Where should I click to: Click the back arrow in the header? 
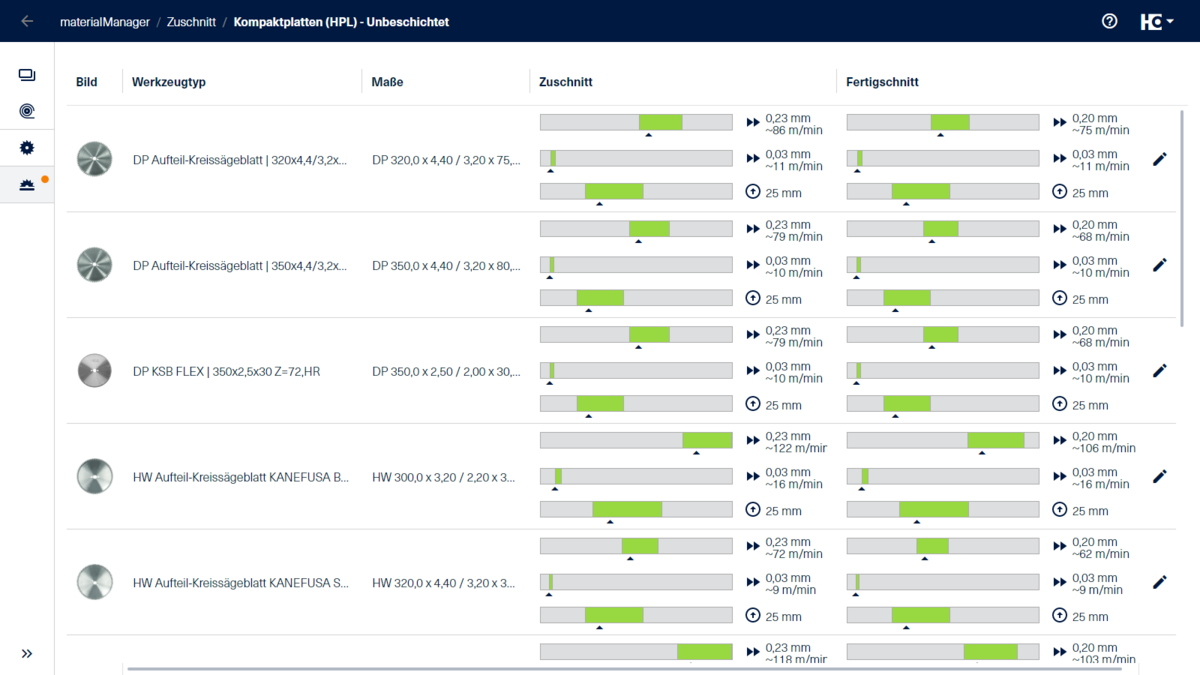tap(27, 21)
